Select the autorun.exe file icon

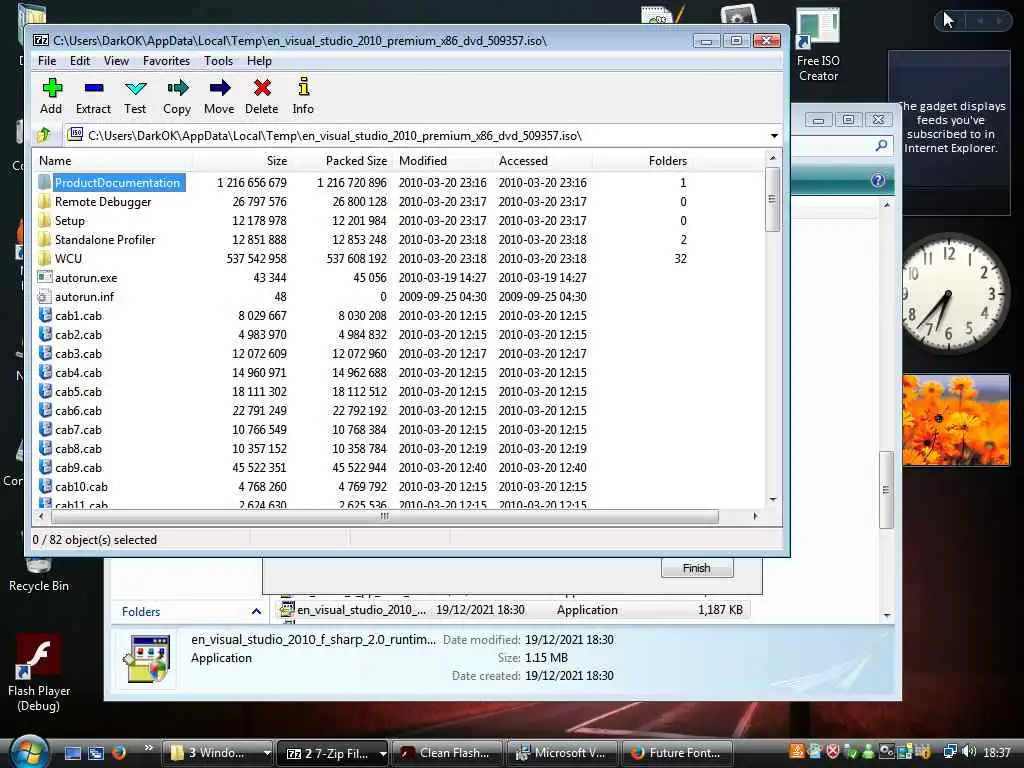click(x=44, y=278)
